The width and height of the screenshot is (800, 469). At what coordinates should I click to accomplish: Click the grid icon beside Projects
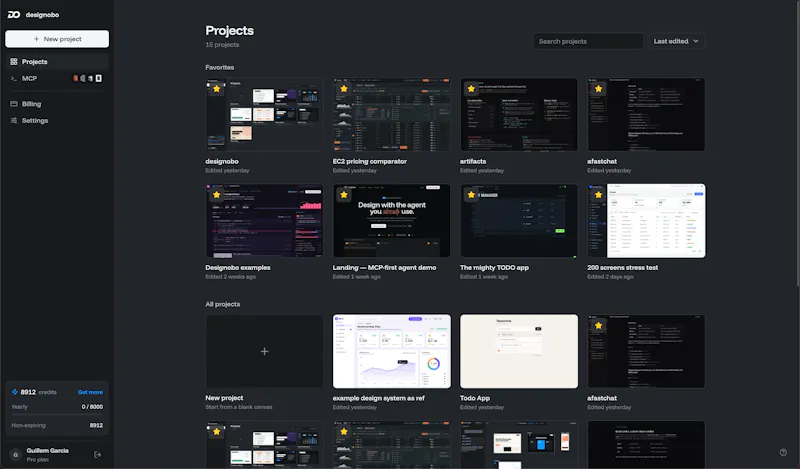[14, 62]
